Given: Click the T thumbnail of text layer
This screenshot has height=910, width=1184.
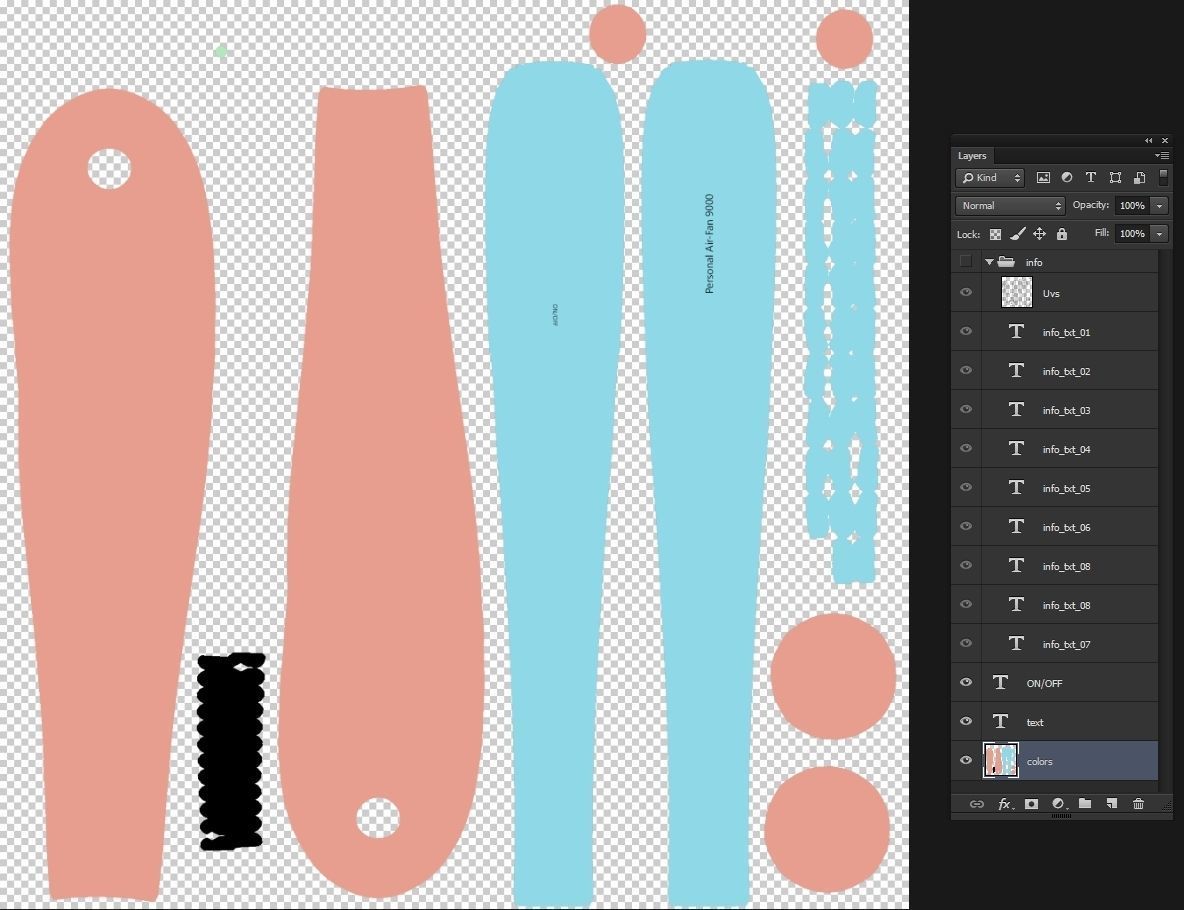Looking at the screenshot, I should click(1001, 721).
